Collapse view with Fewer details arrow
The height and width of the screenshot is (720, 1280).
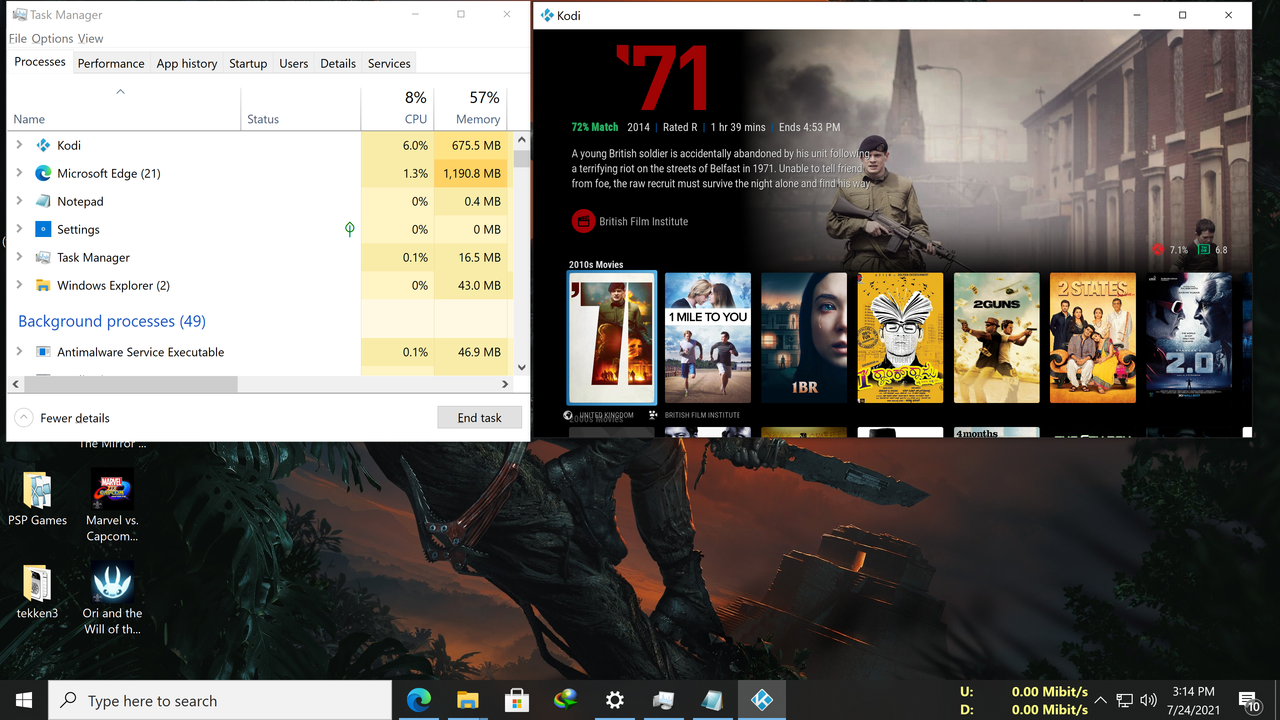coord(23,418)
